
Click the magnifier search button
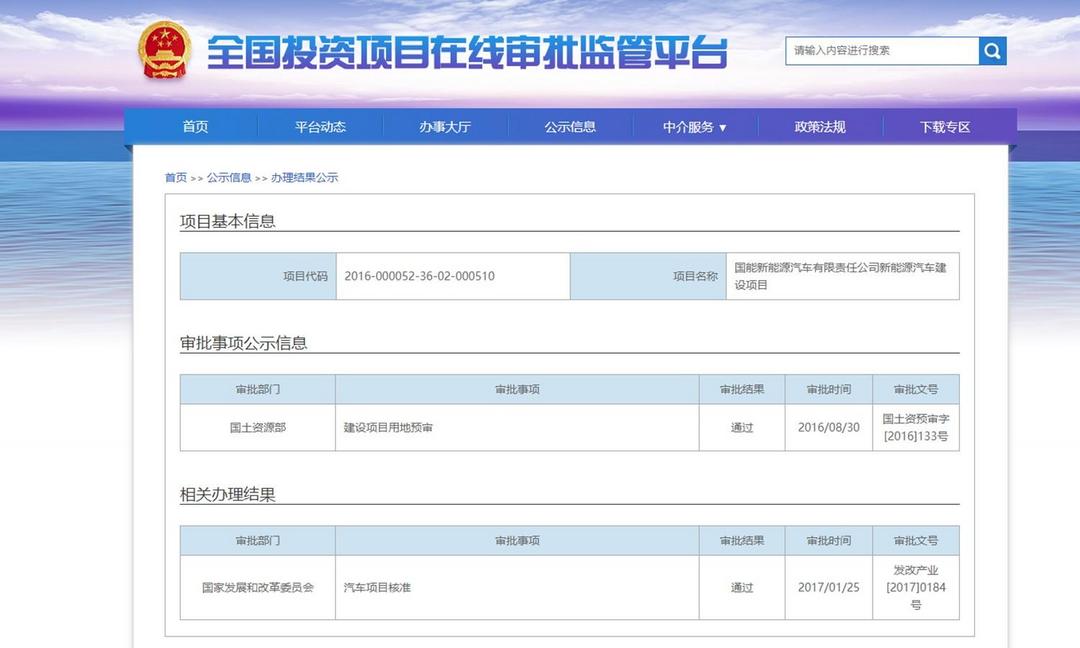(993, 51)
